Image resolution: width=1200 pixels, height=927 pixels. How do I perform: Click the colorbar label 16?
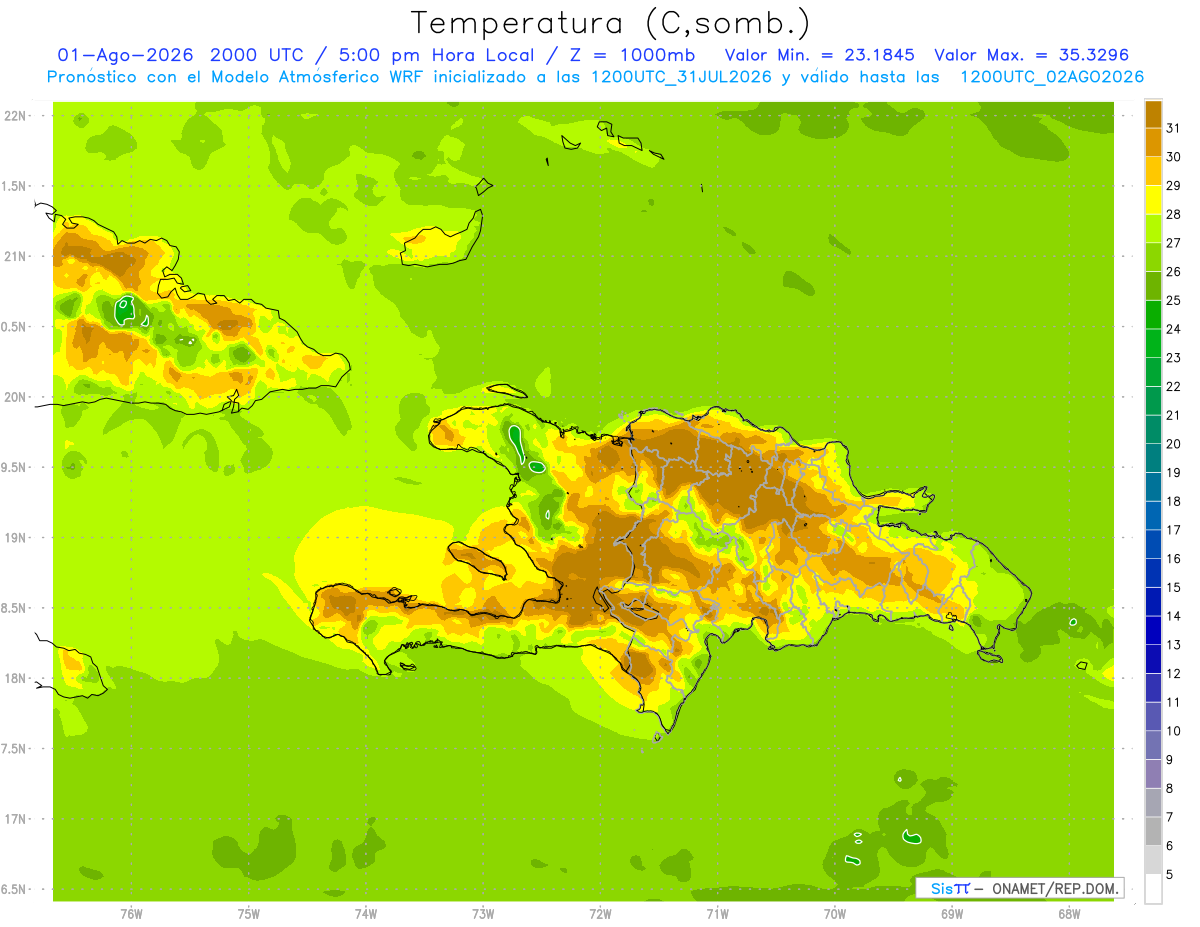pos(1173,558)
